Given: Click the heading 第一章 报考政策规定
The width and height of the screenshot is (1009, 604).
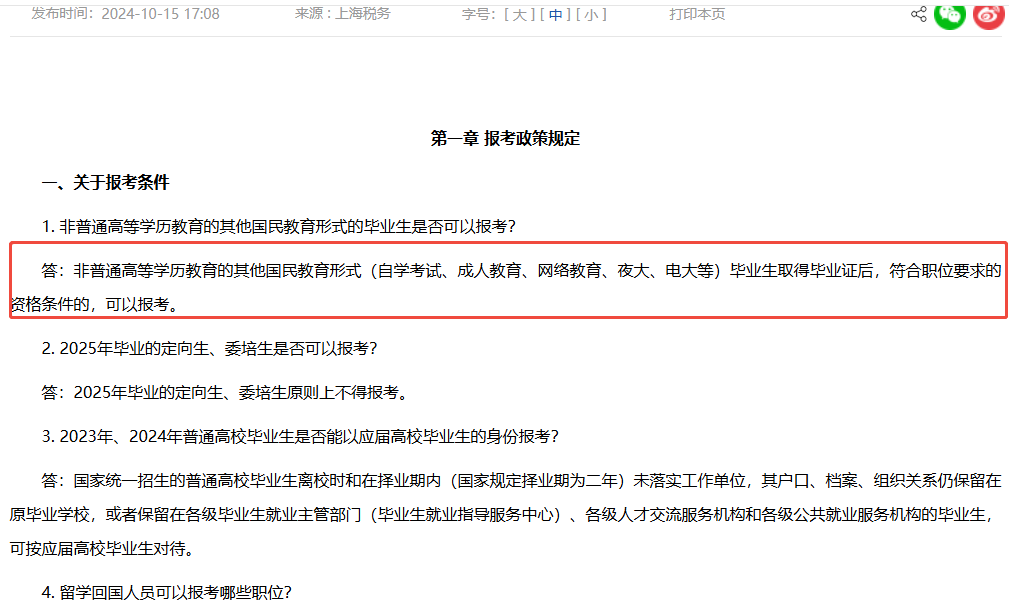Looking at the screenshot, I should (505, 138).
